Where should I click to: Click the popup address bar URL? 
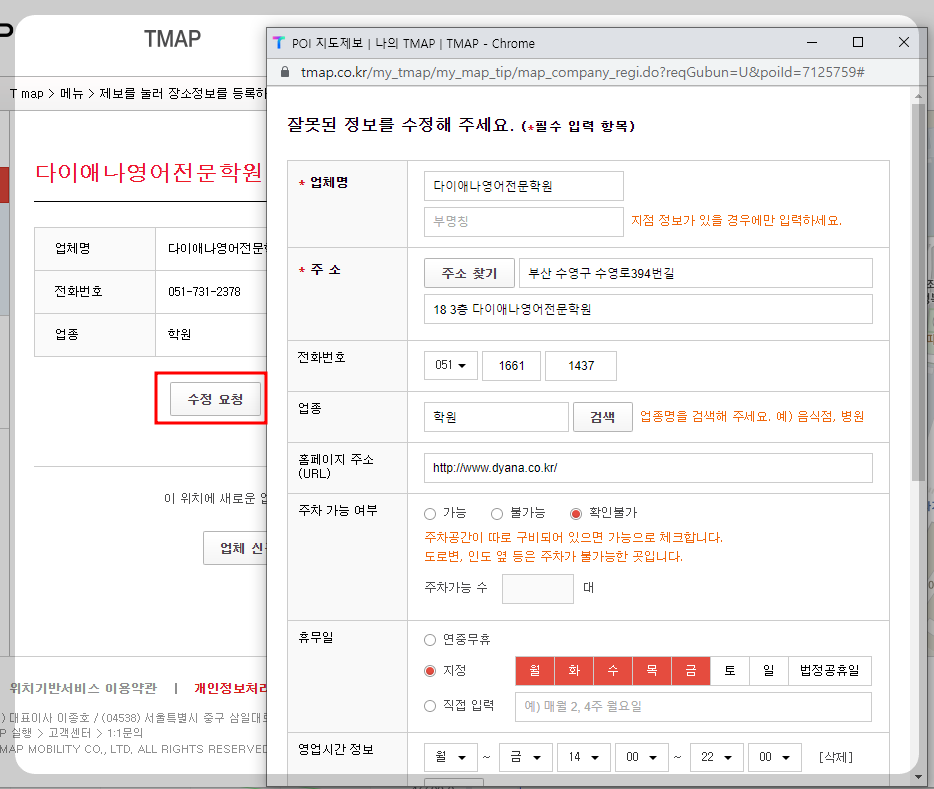(583, 72)
